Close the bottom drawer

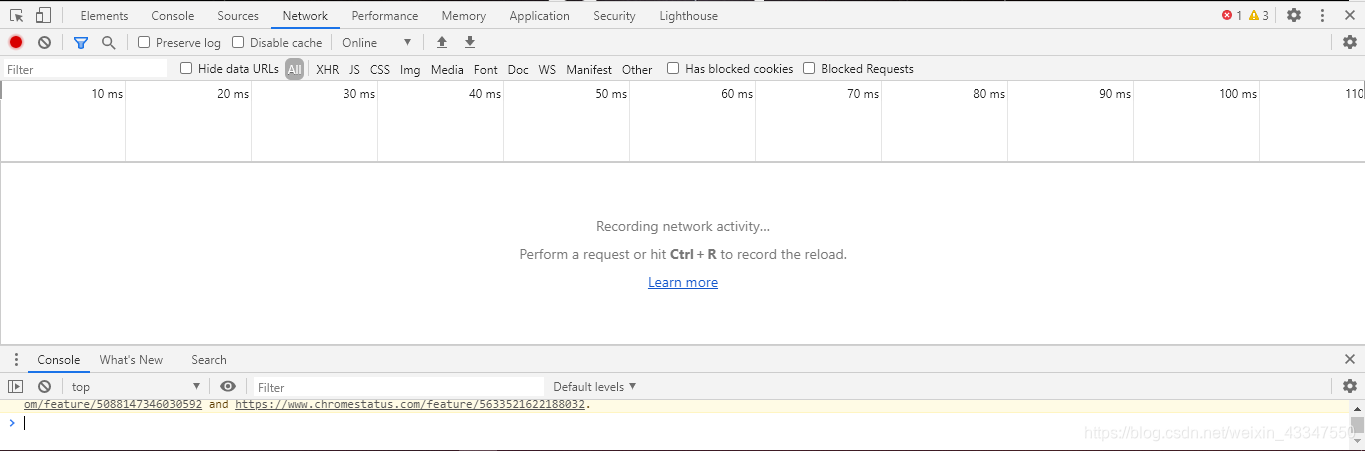pos(1350,359)
